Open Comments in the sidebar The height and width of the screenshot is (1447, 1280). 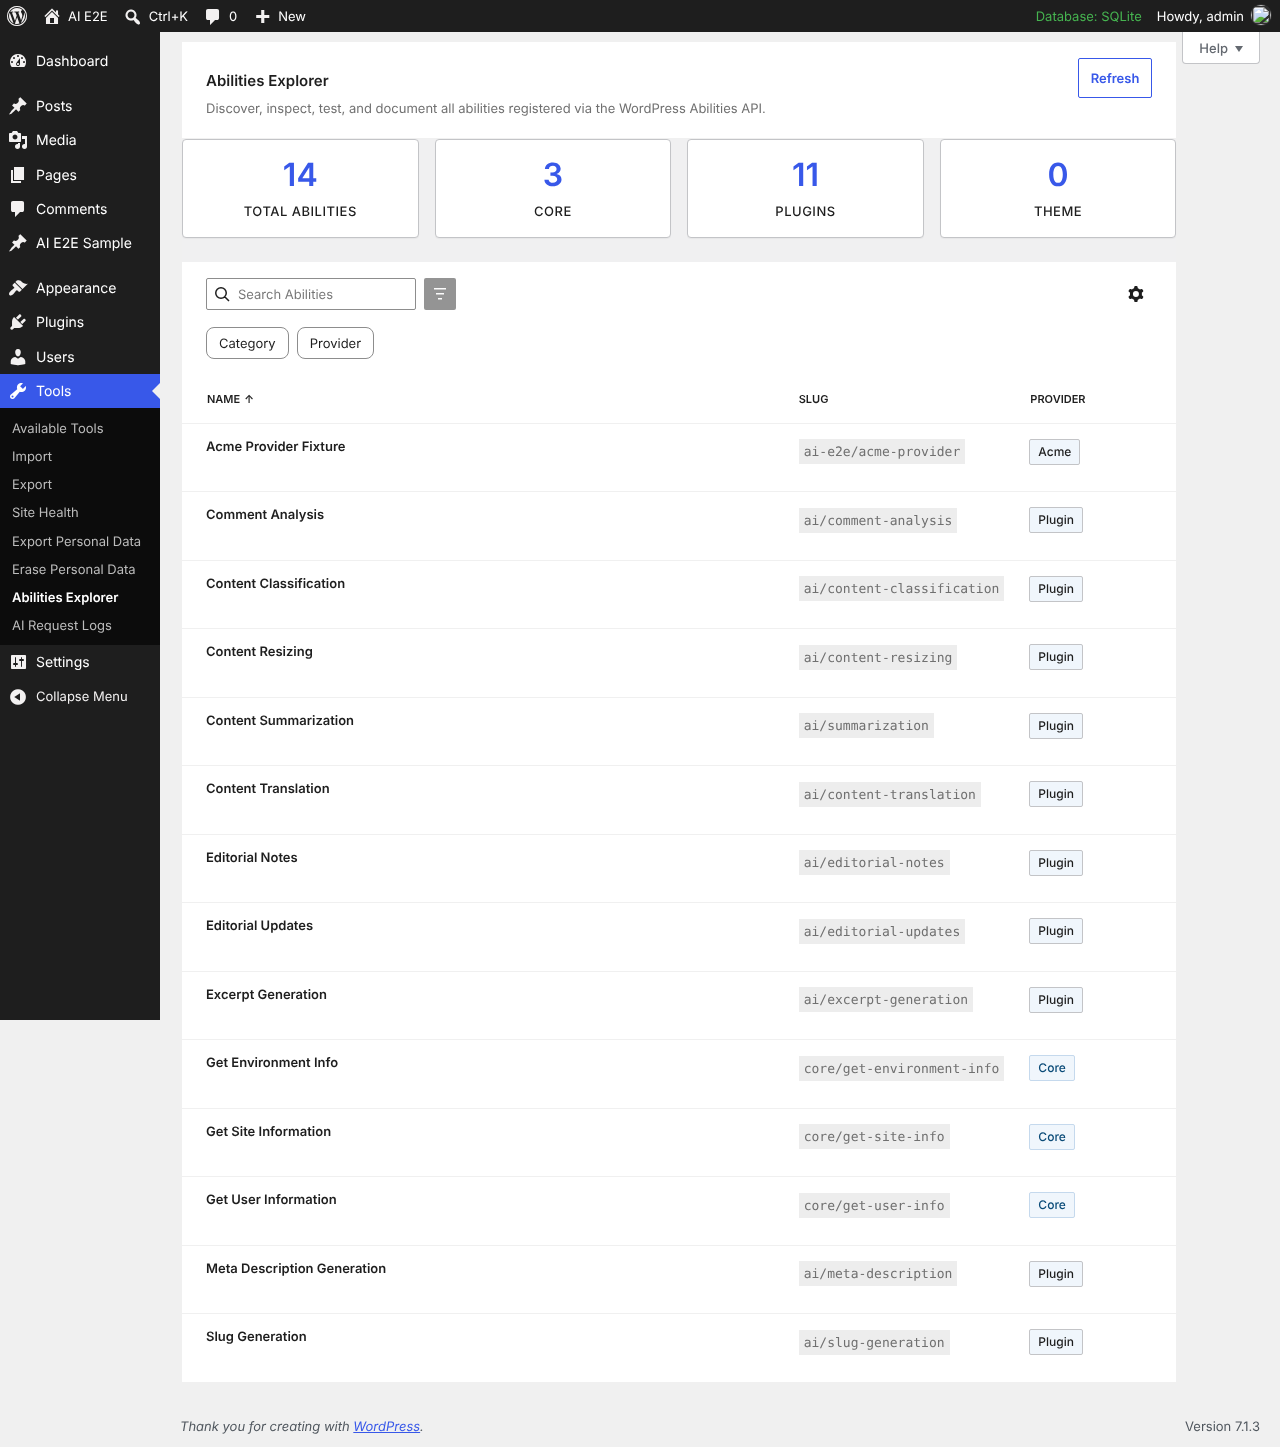coord(80,209)
